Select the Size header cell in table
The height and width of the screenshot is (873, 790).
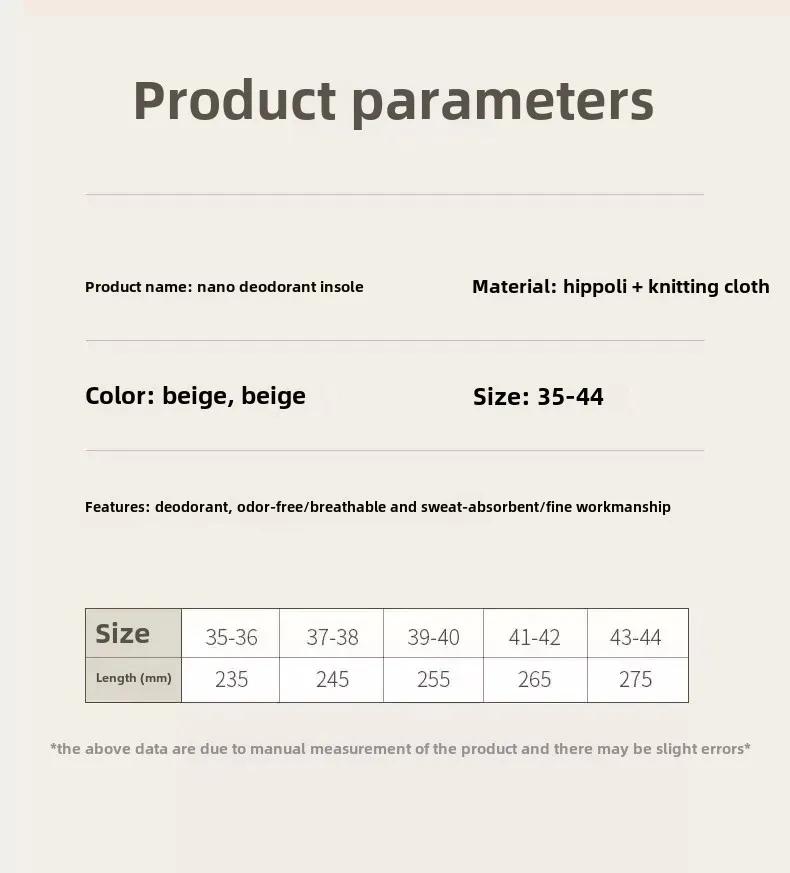pos(134,633)
